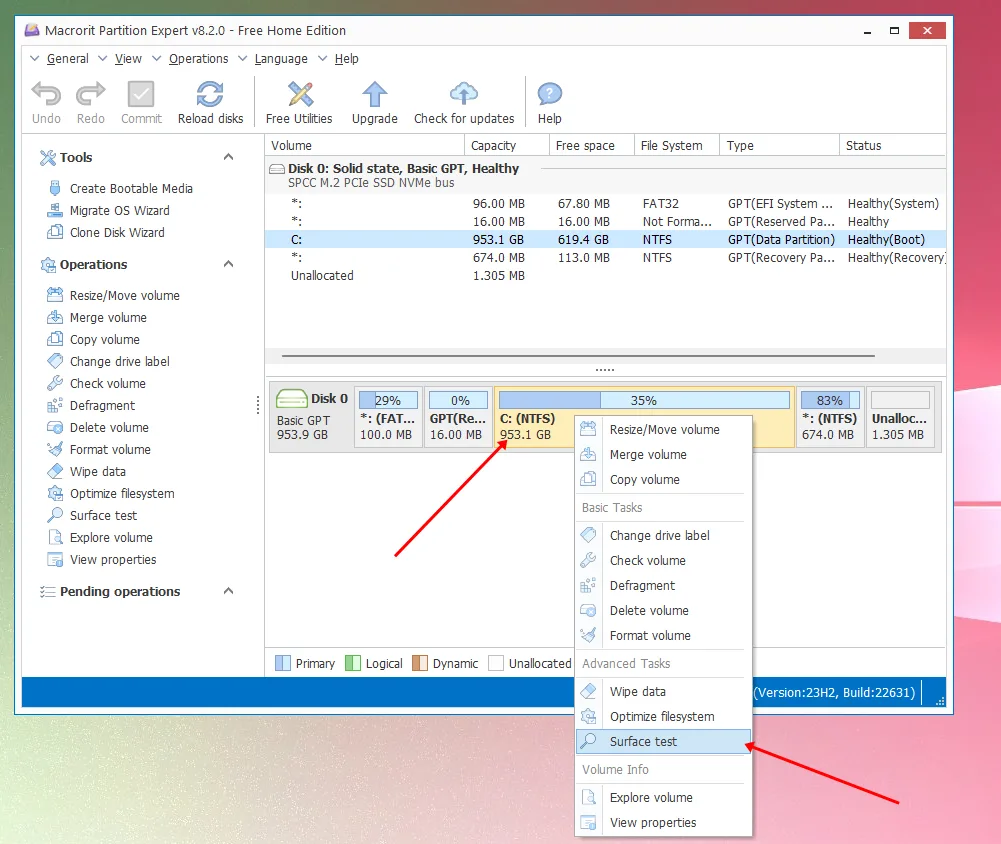Click the Capacity column header
The width and height of the screenshot is (1001, 844).
click(x=493, y=145)
